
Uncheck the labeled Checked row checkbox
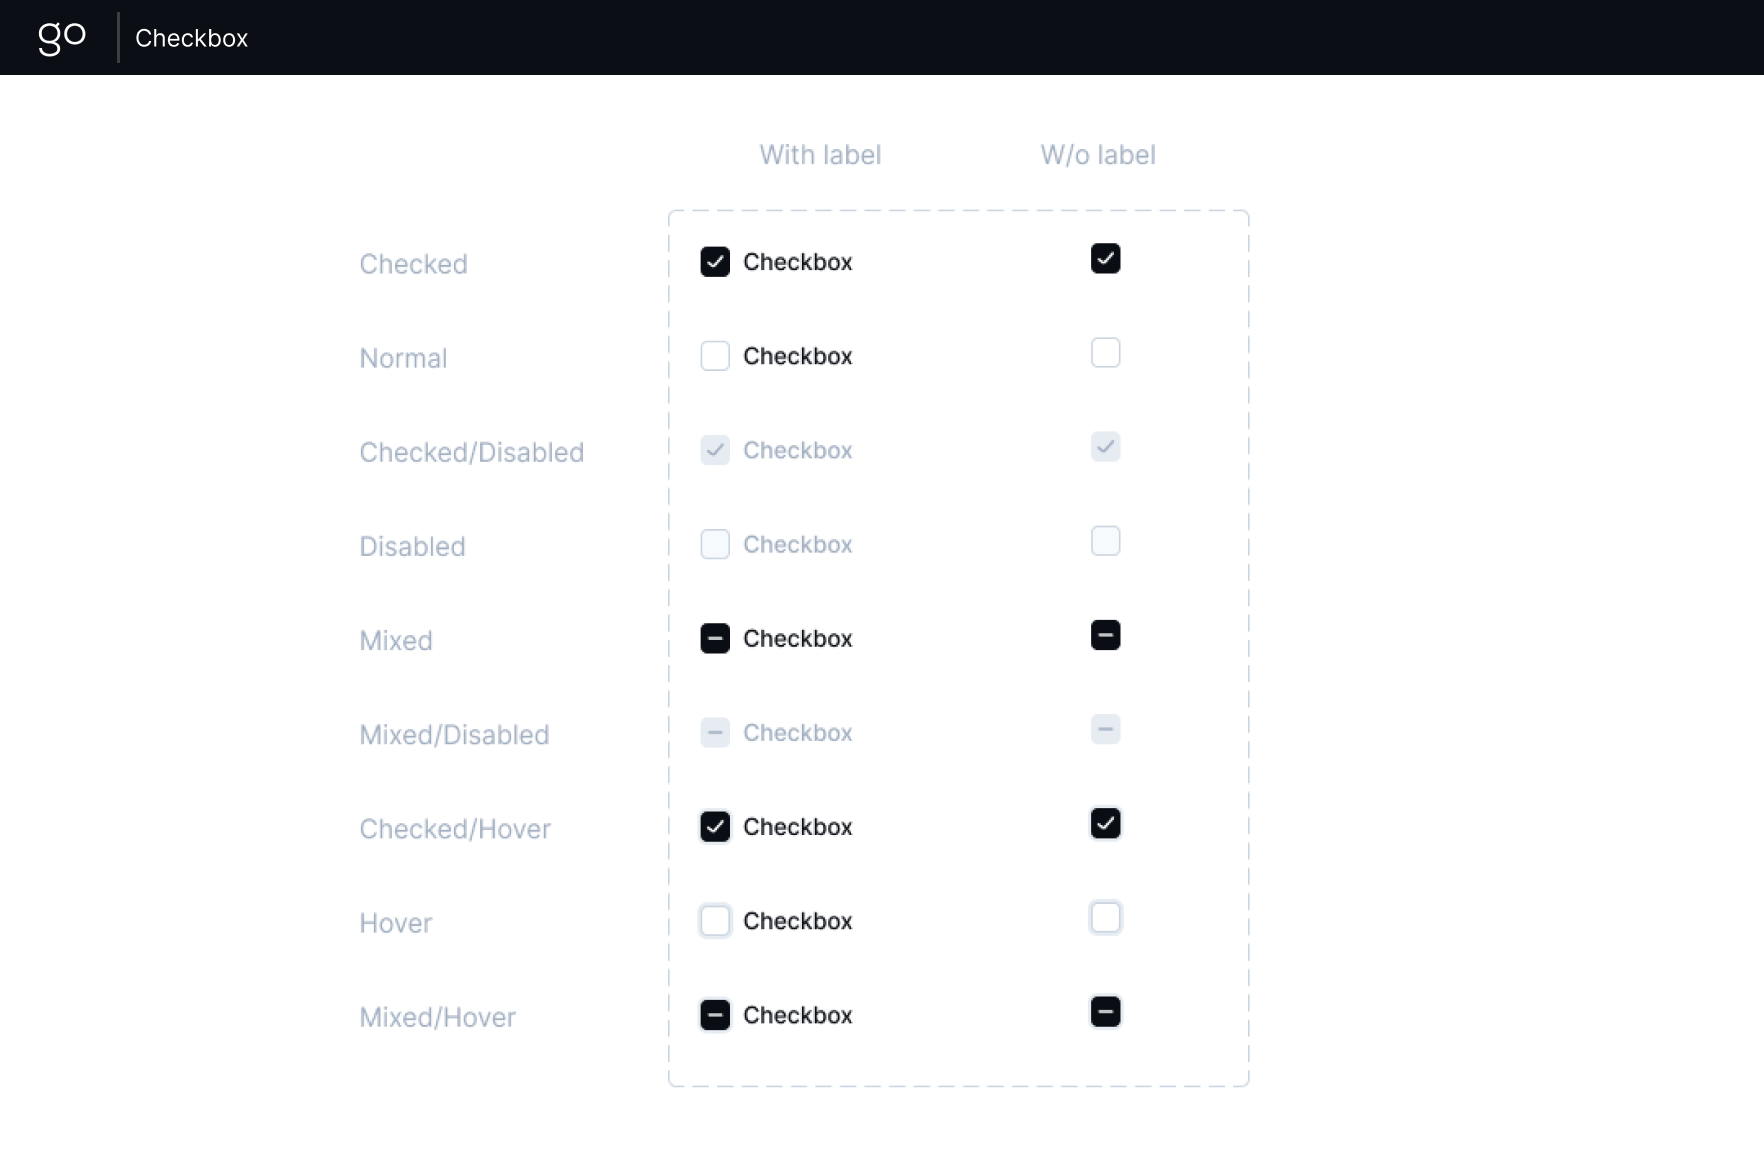coord(715,262)
